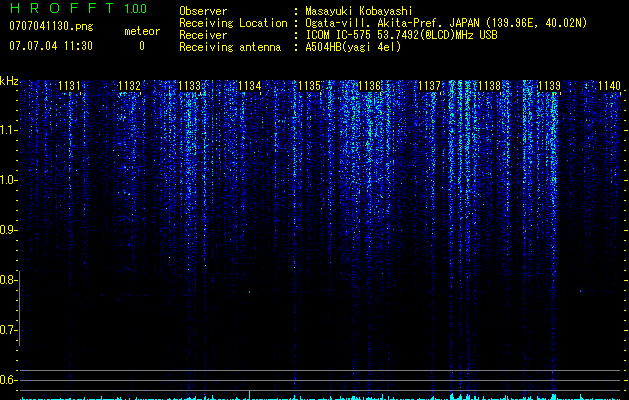Click the 1136 time marker
Viewport: 629px width, 400px height.
(x=369, y=86)
